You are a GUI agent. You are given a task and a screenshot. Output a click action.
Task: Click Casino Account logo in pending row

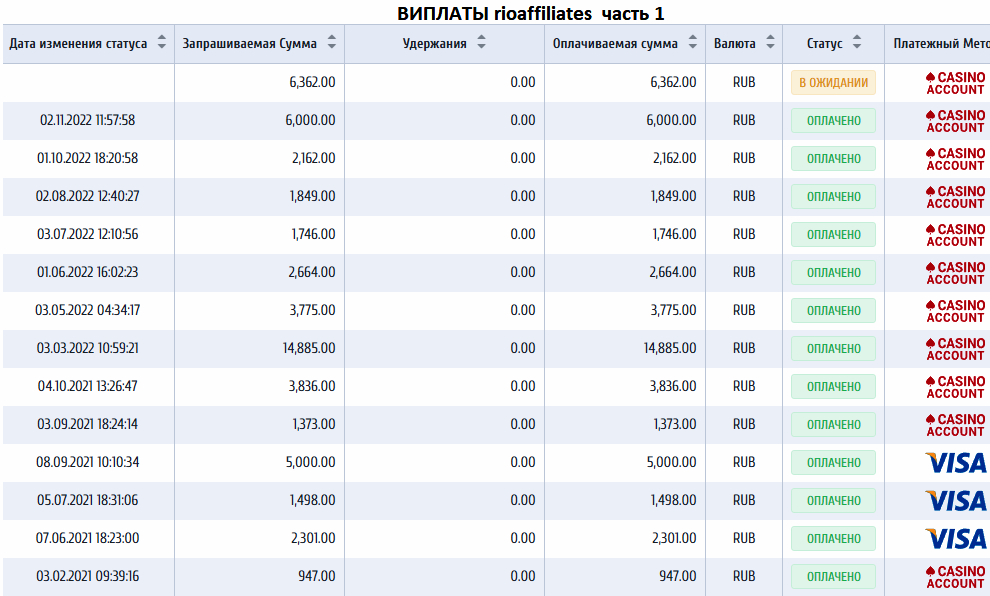point(955,83)
